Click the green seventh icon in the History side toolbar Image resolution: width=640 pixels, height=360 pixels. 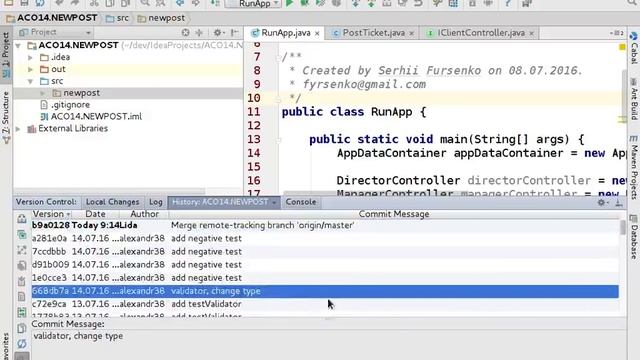click(x=22, y=312)
